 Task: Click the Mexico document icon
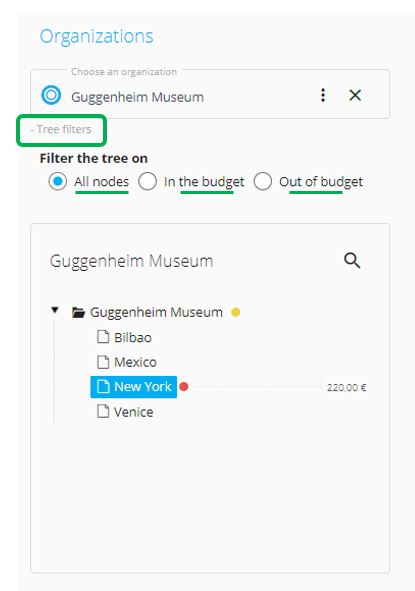point(103,362)
